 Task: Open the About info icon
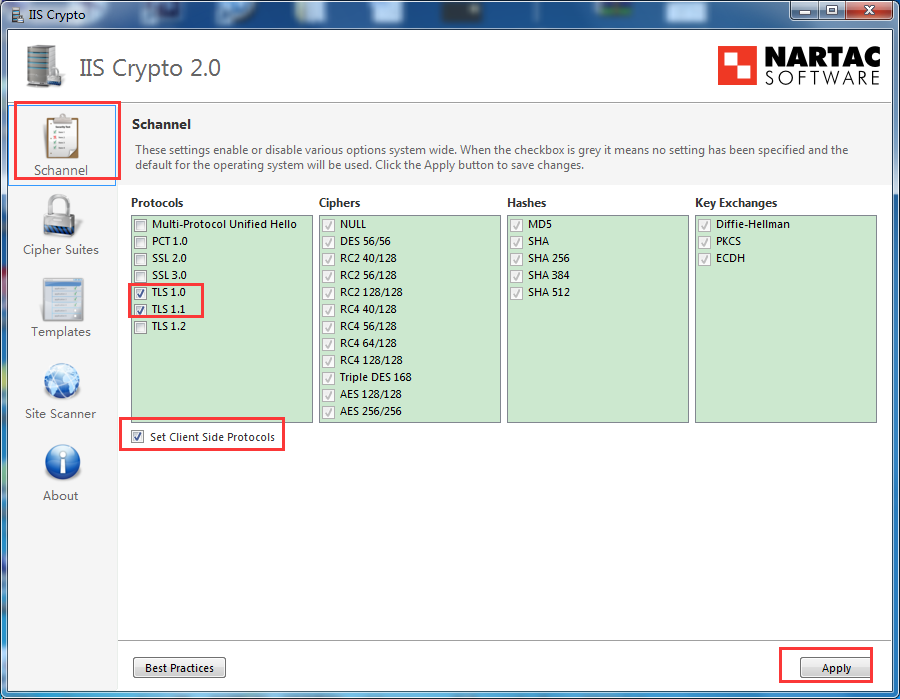pyautogui.click(x=62, y=463)
